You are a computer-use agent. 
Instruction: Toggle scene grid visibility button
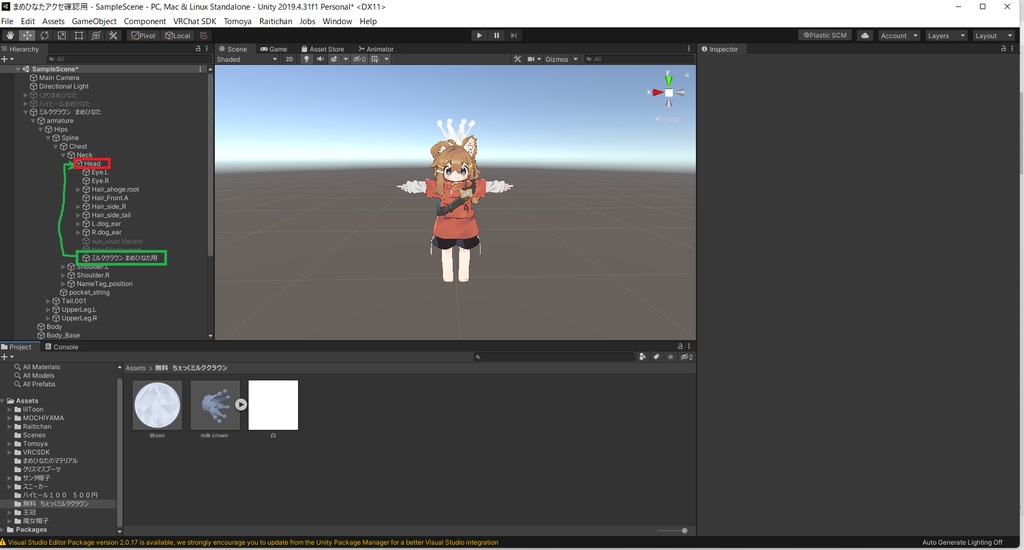(375, 59)
